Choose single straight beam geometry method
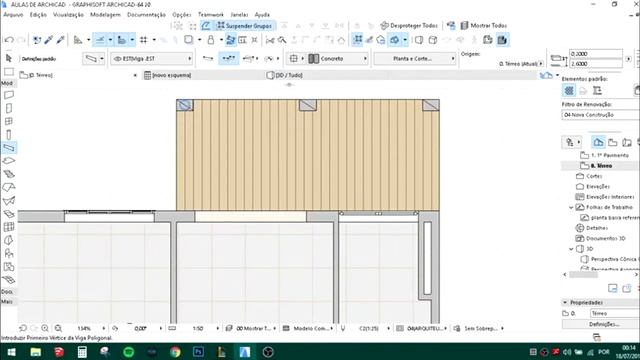 pyautogui.click(x=208, y=59)
